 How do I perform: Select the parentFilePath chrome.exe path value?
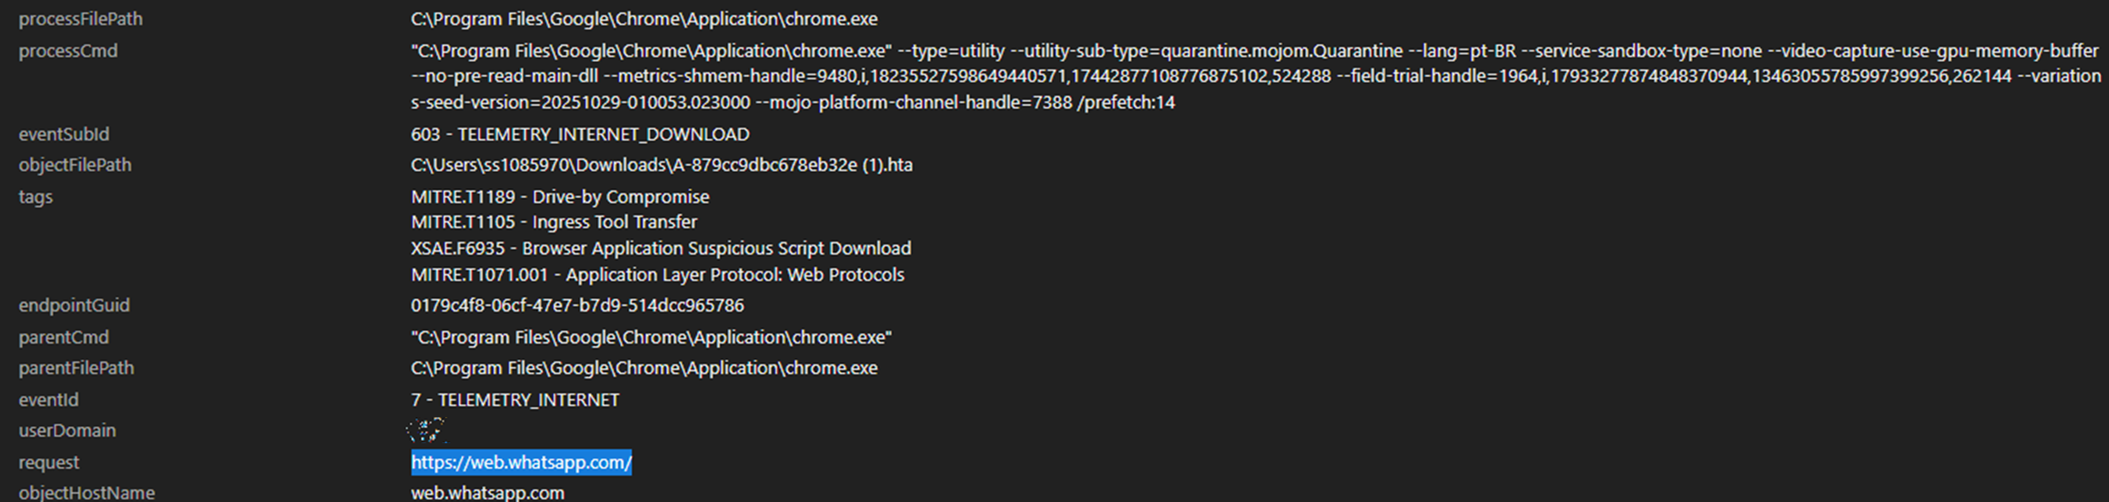[x=644, y=368]
